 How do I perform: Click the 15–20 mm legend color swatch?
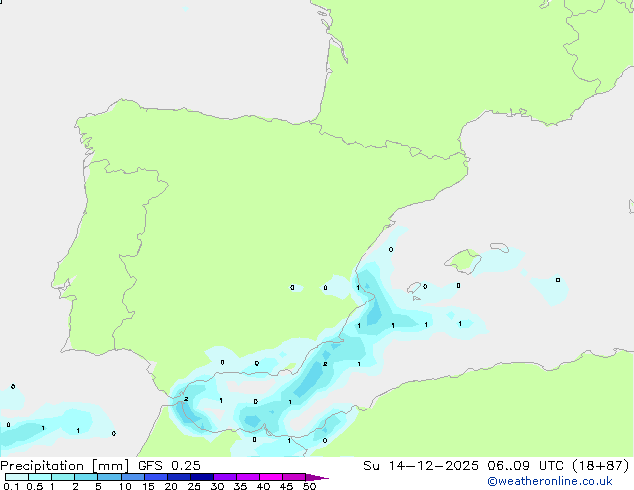coord(156,477)
